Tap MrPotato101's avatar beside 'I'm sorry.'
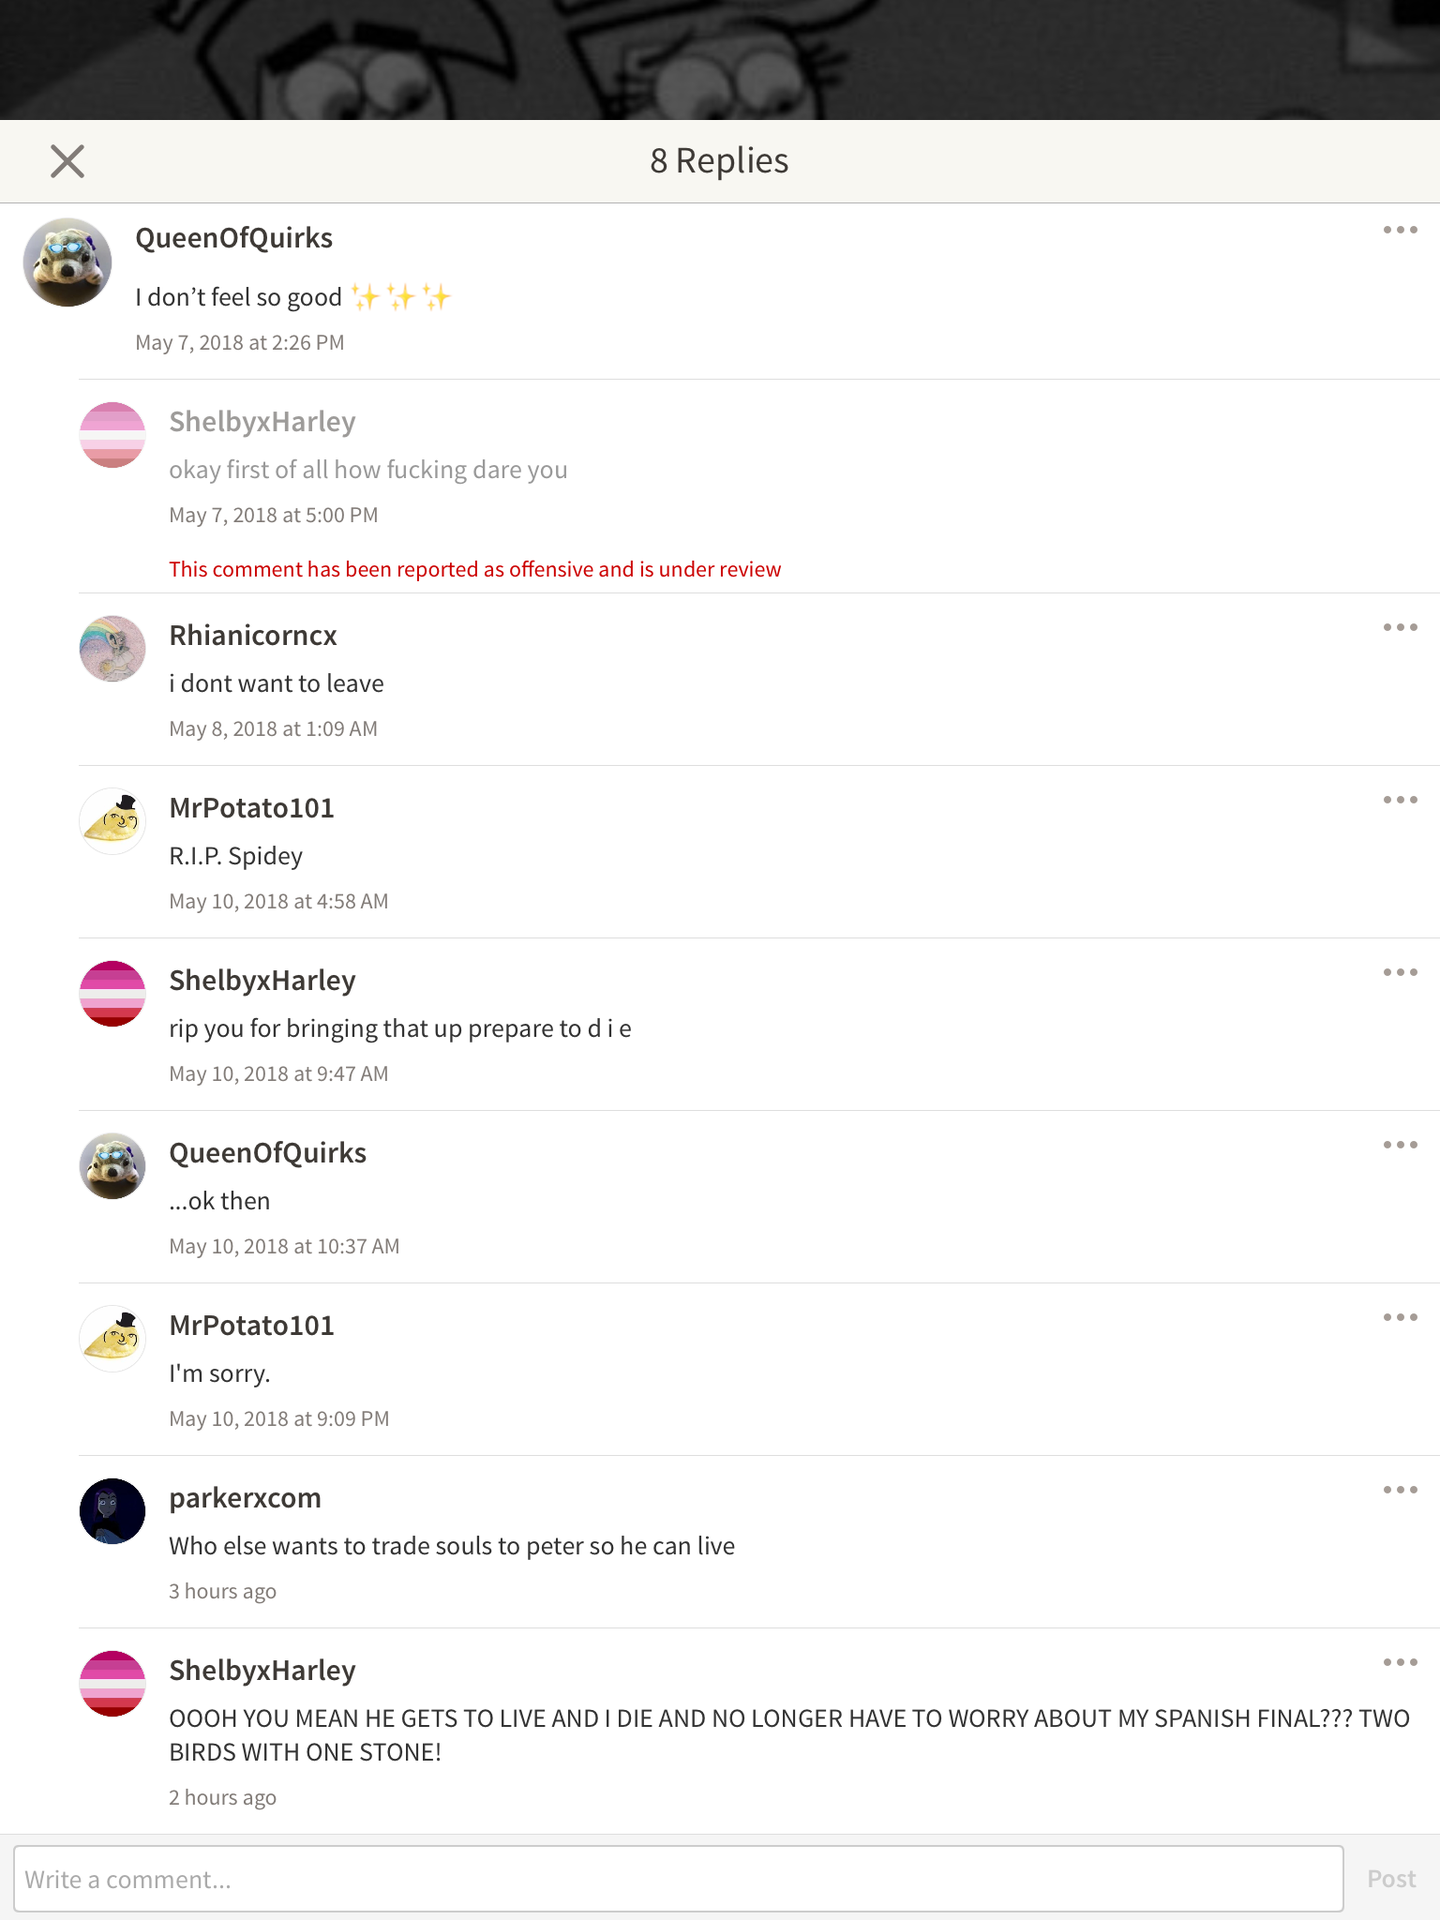Viewport: 1440px width, 1920px height. (112, 1338)
